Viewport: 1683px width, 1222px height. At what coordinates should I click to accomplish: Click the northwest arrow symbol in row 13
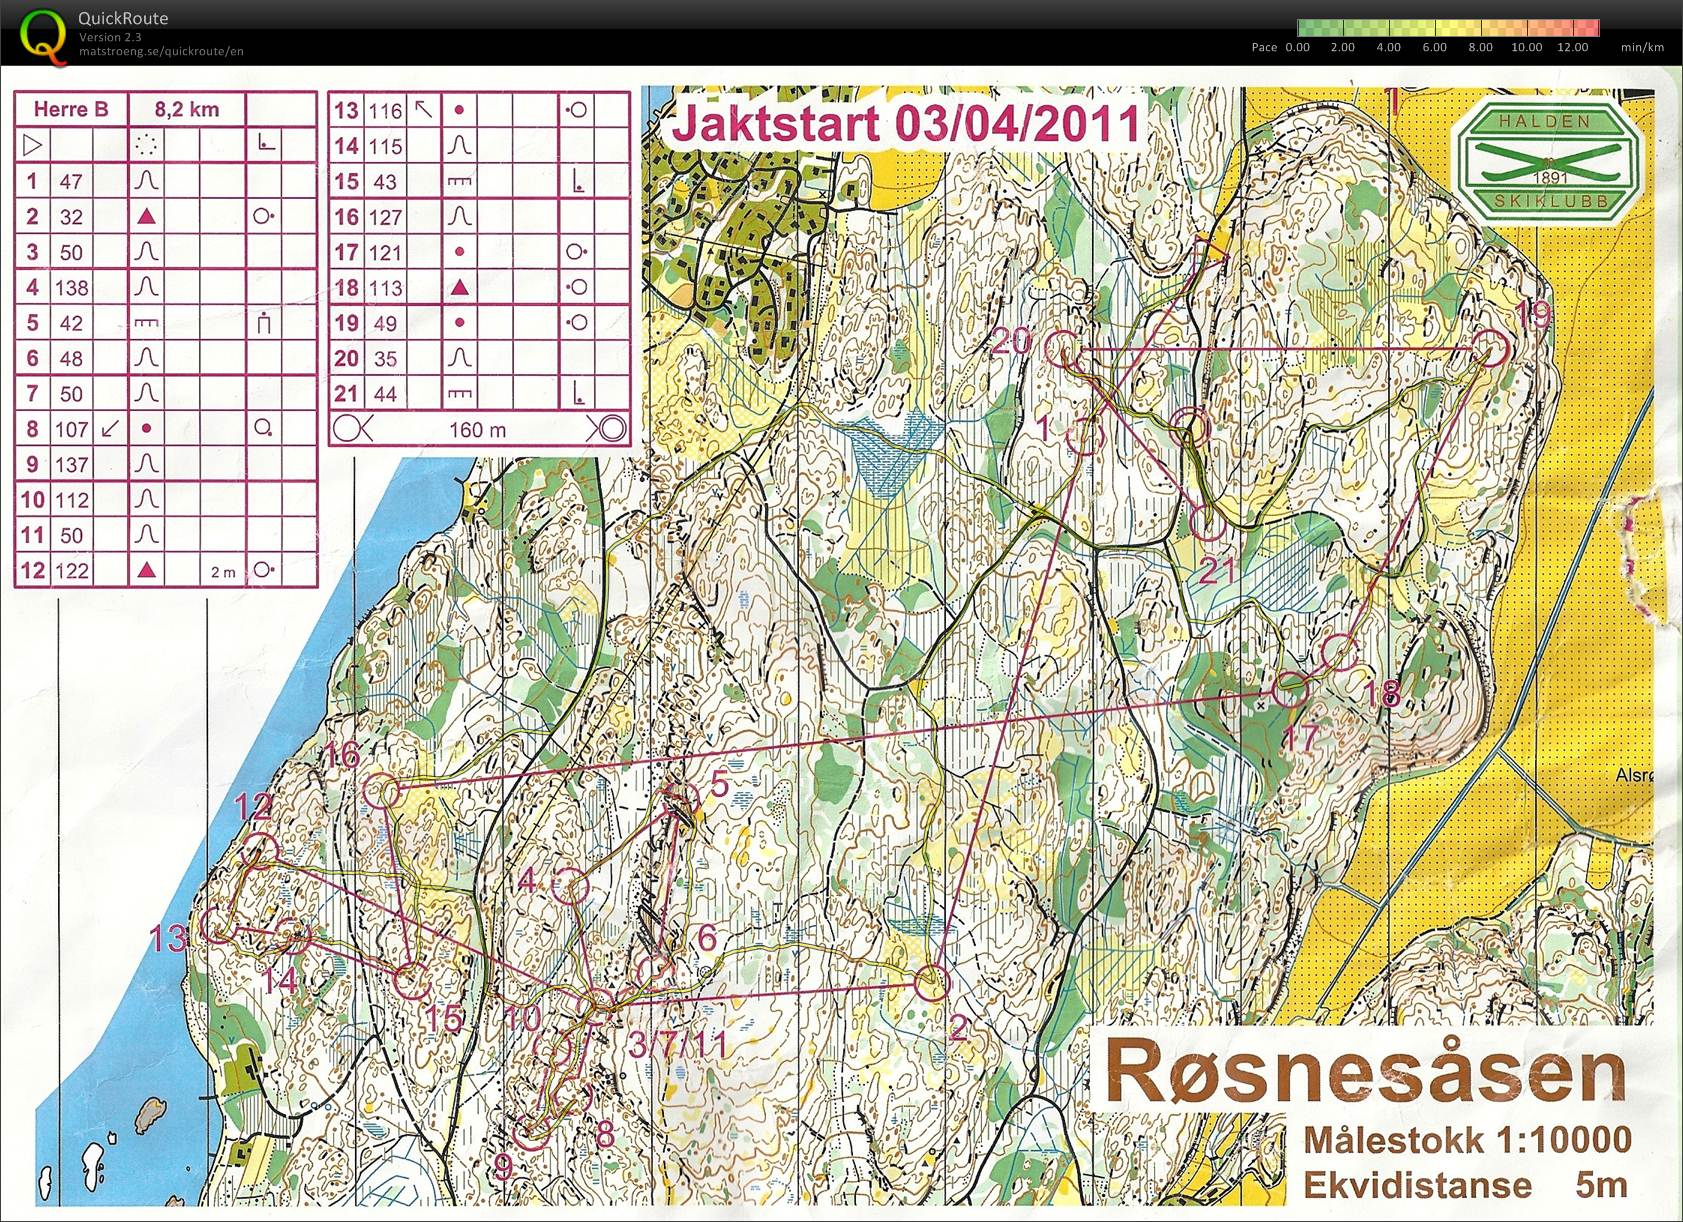424,109
